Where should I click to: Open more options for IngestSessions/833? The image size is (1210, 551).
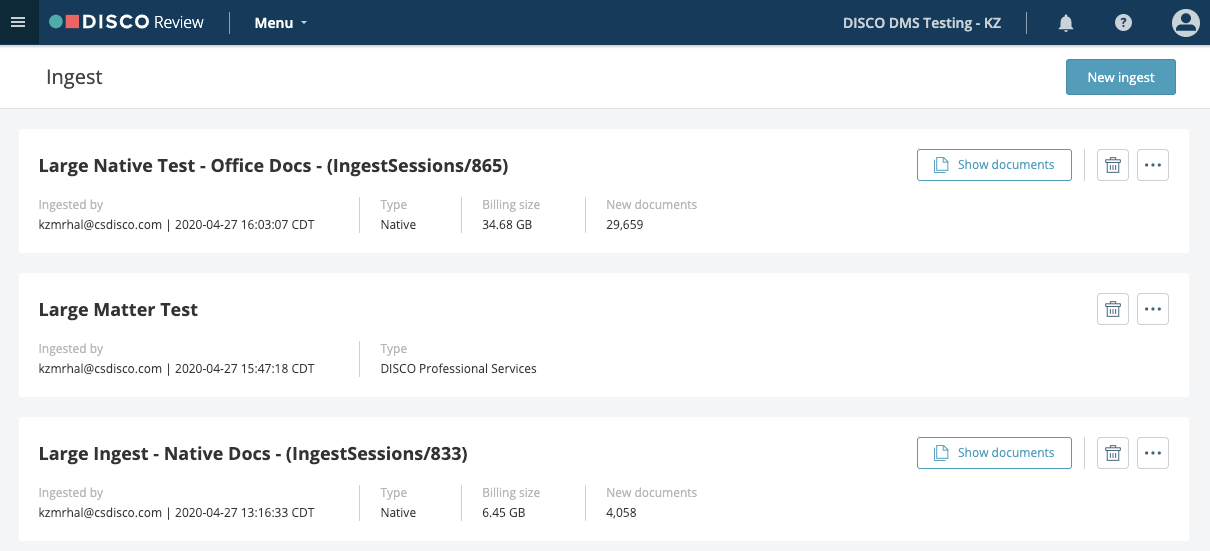pos(1153,453)
